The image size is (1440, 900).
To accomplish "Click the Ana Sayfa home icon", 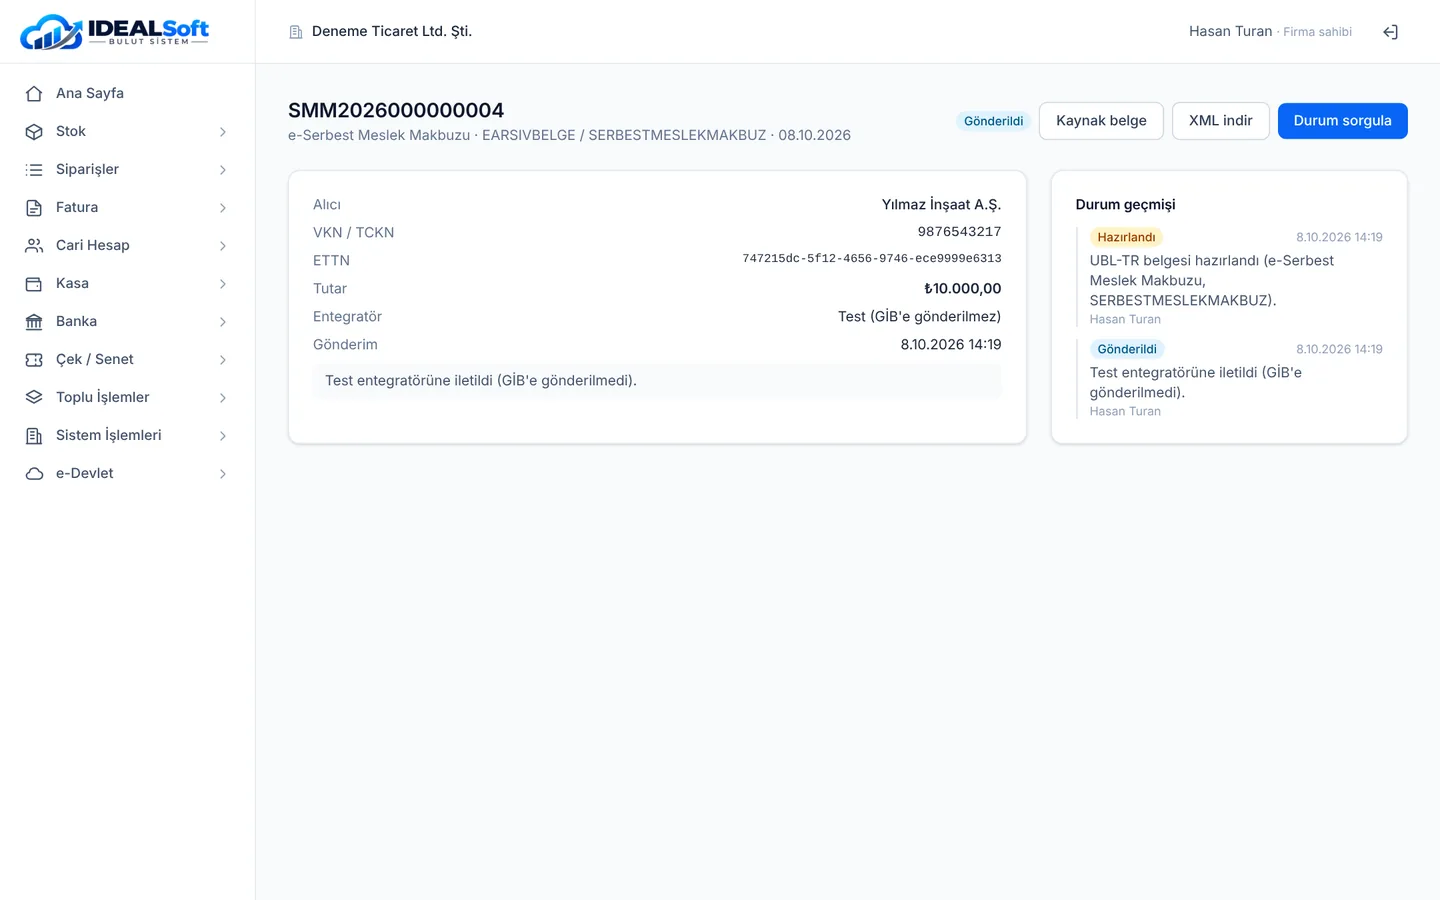I will click(x=34, y=93).
